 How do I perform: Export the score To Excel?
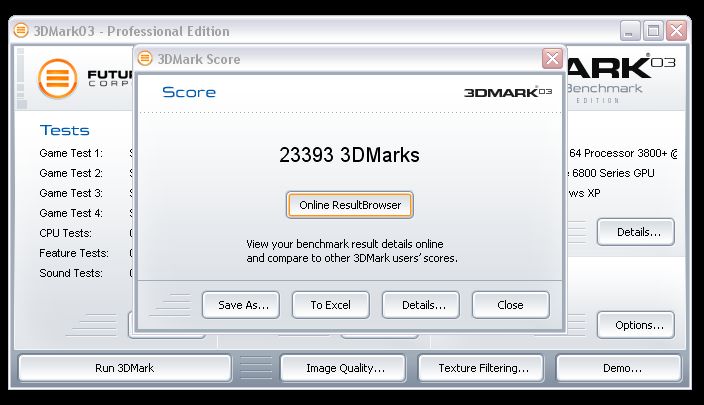(331, 305)
